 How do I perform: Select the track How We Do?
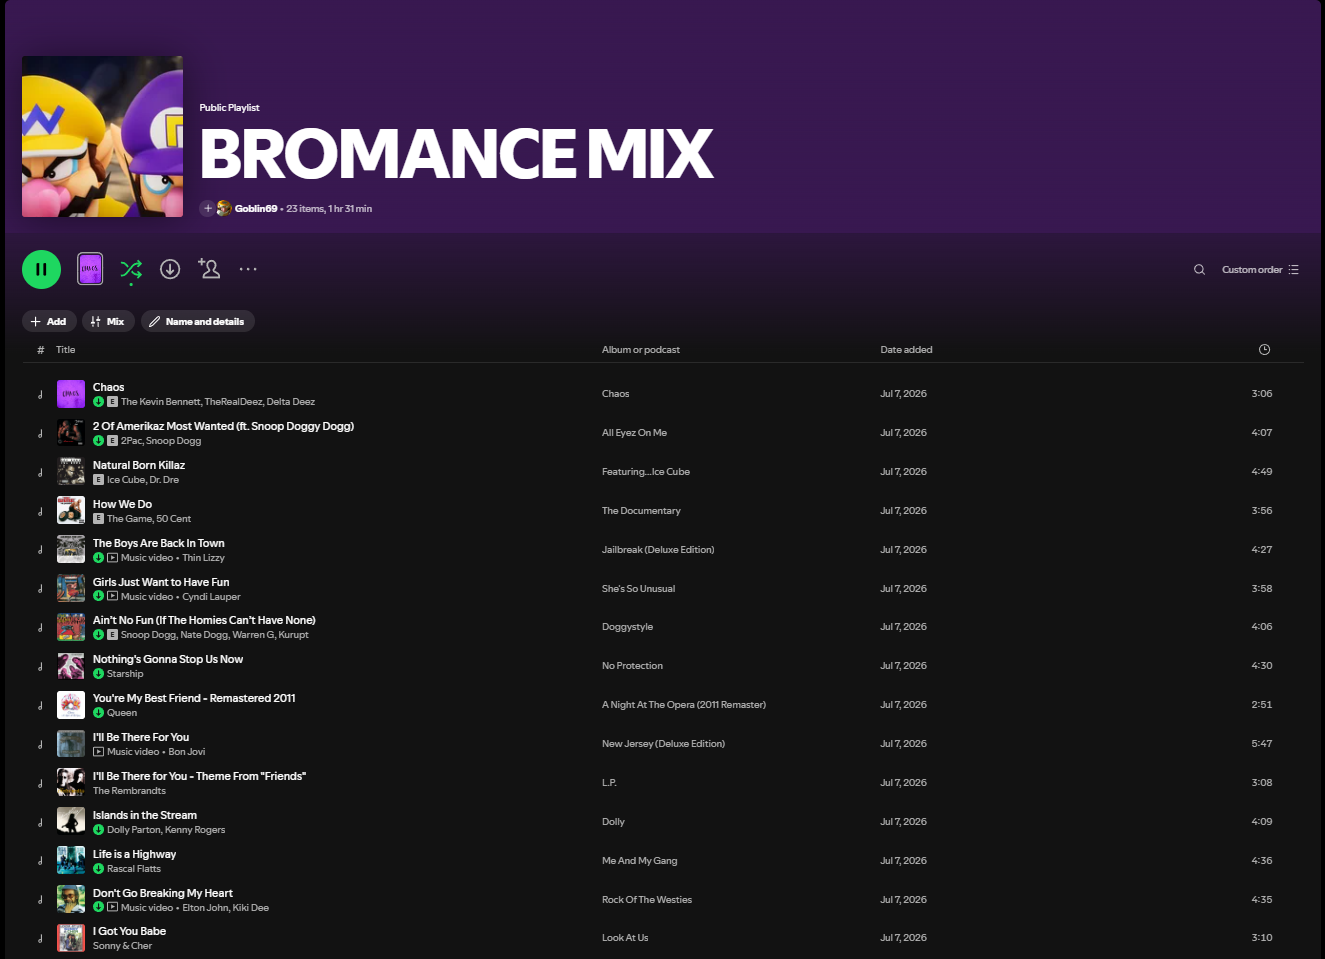[123, 504]
